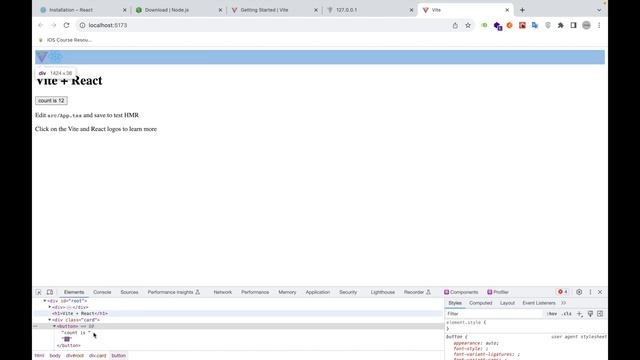Show more Styles pane tabs chevron
The width and height of the screenshot is (640, 360).
pyautogui.click(x=564, y=303)
